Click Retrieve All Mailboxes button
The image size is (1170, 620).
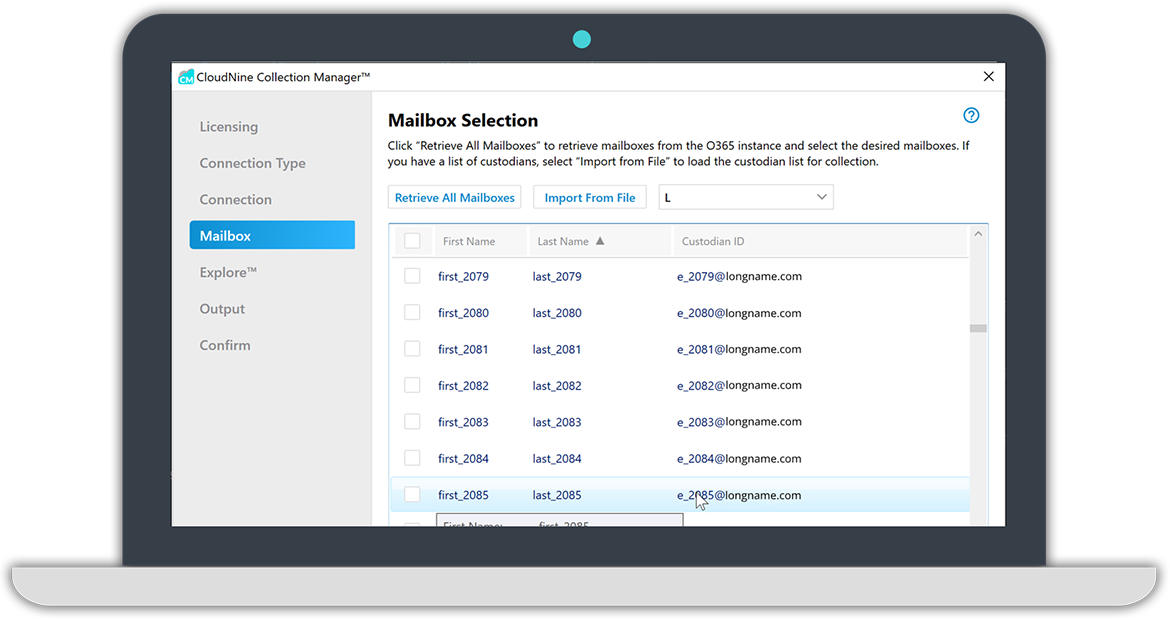[454, 197]
